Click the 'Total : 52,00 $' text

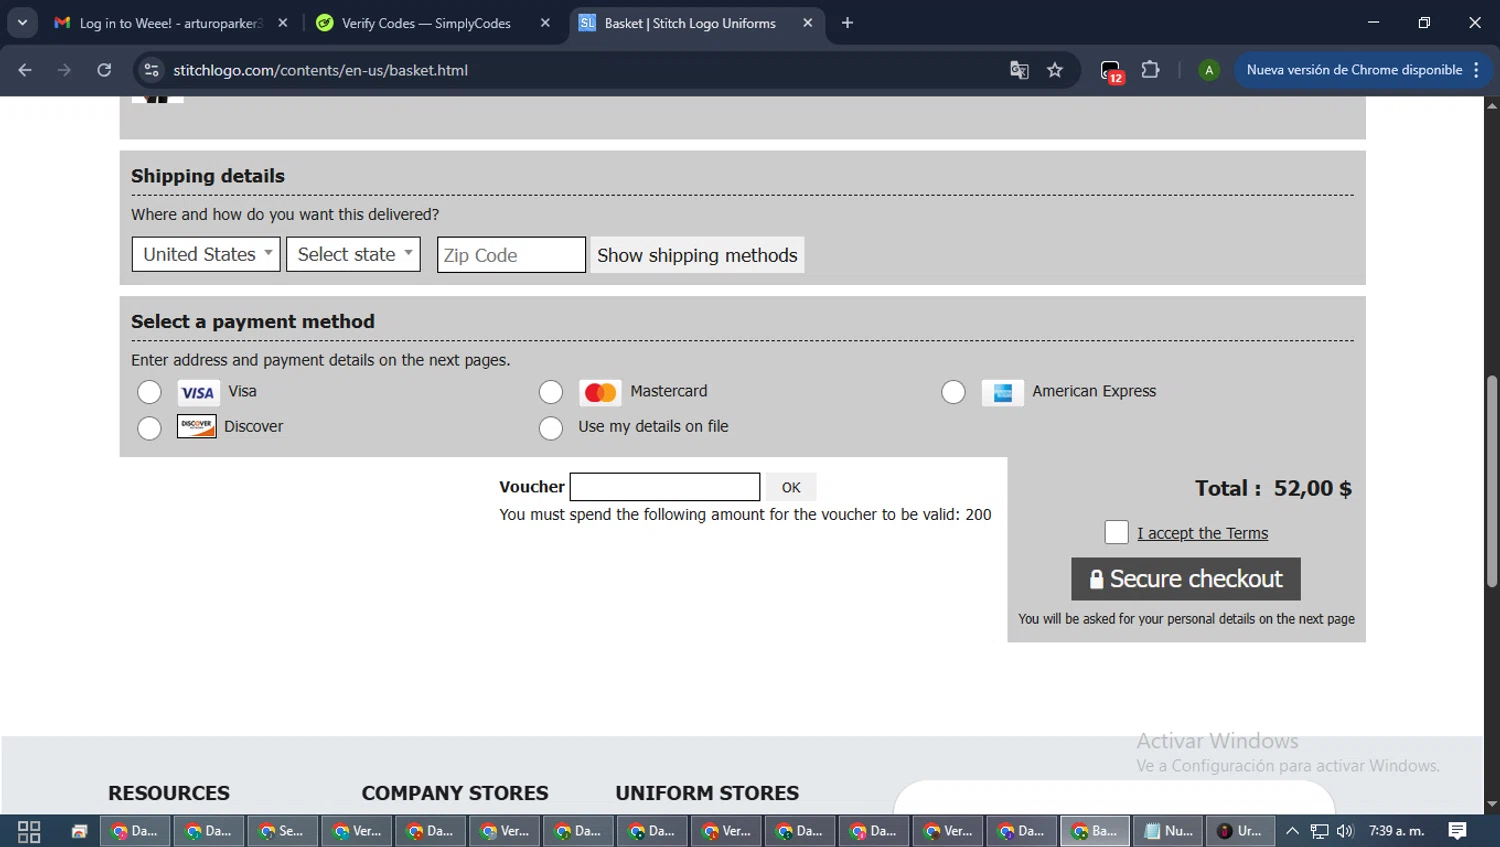click(x=1273, y=488)
